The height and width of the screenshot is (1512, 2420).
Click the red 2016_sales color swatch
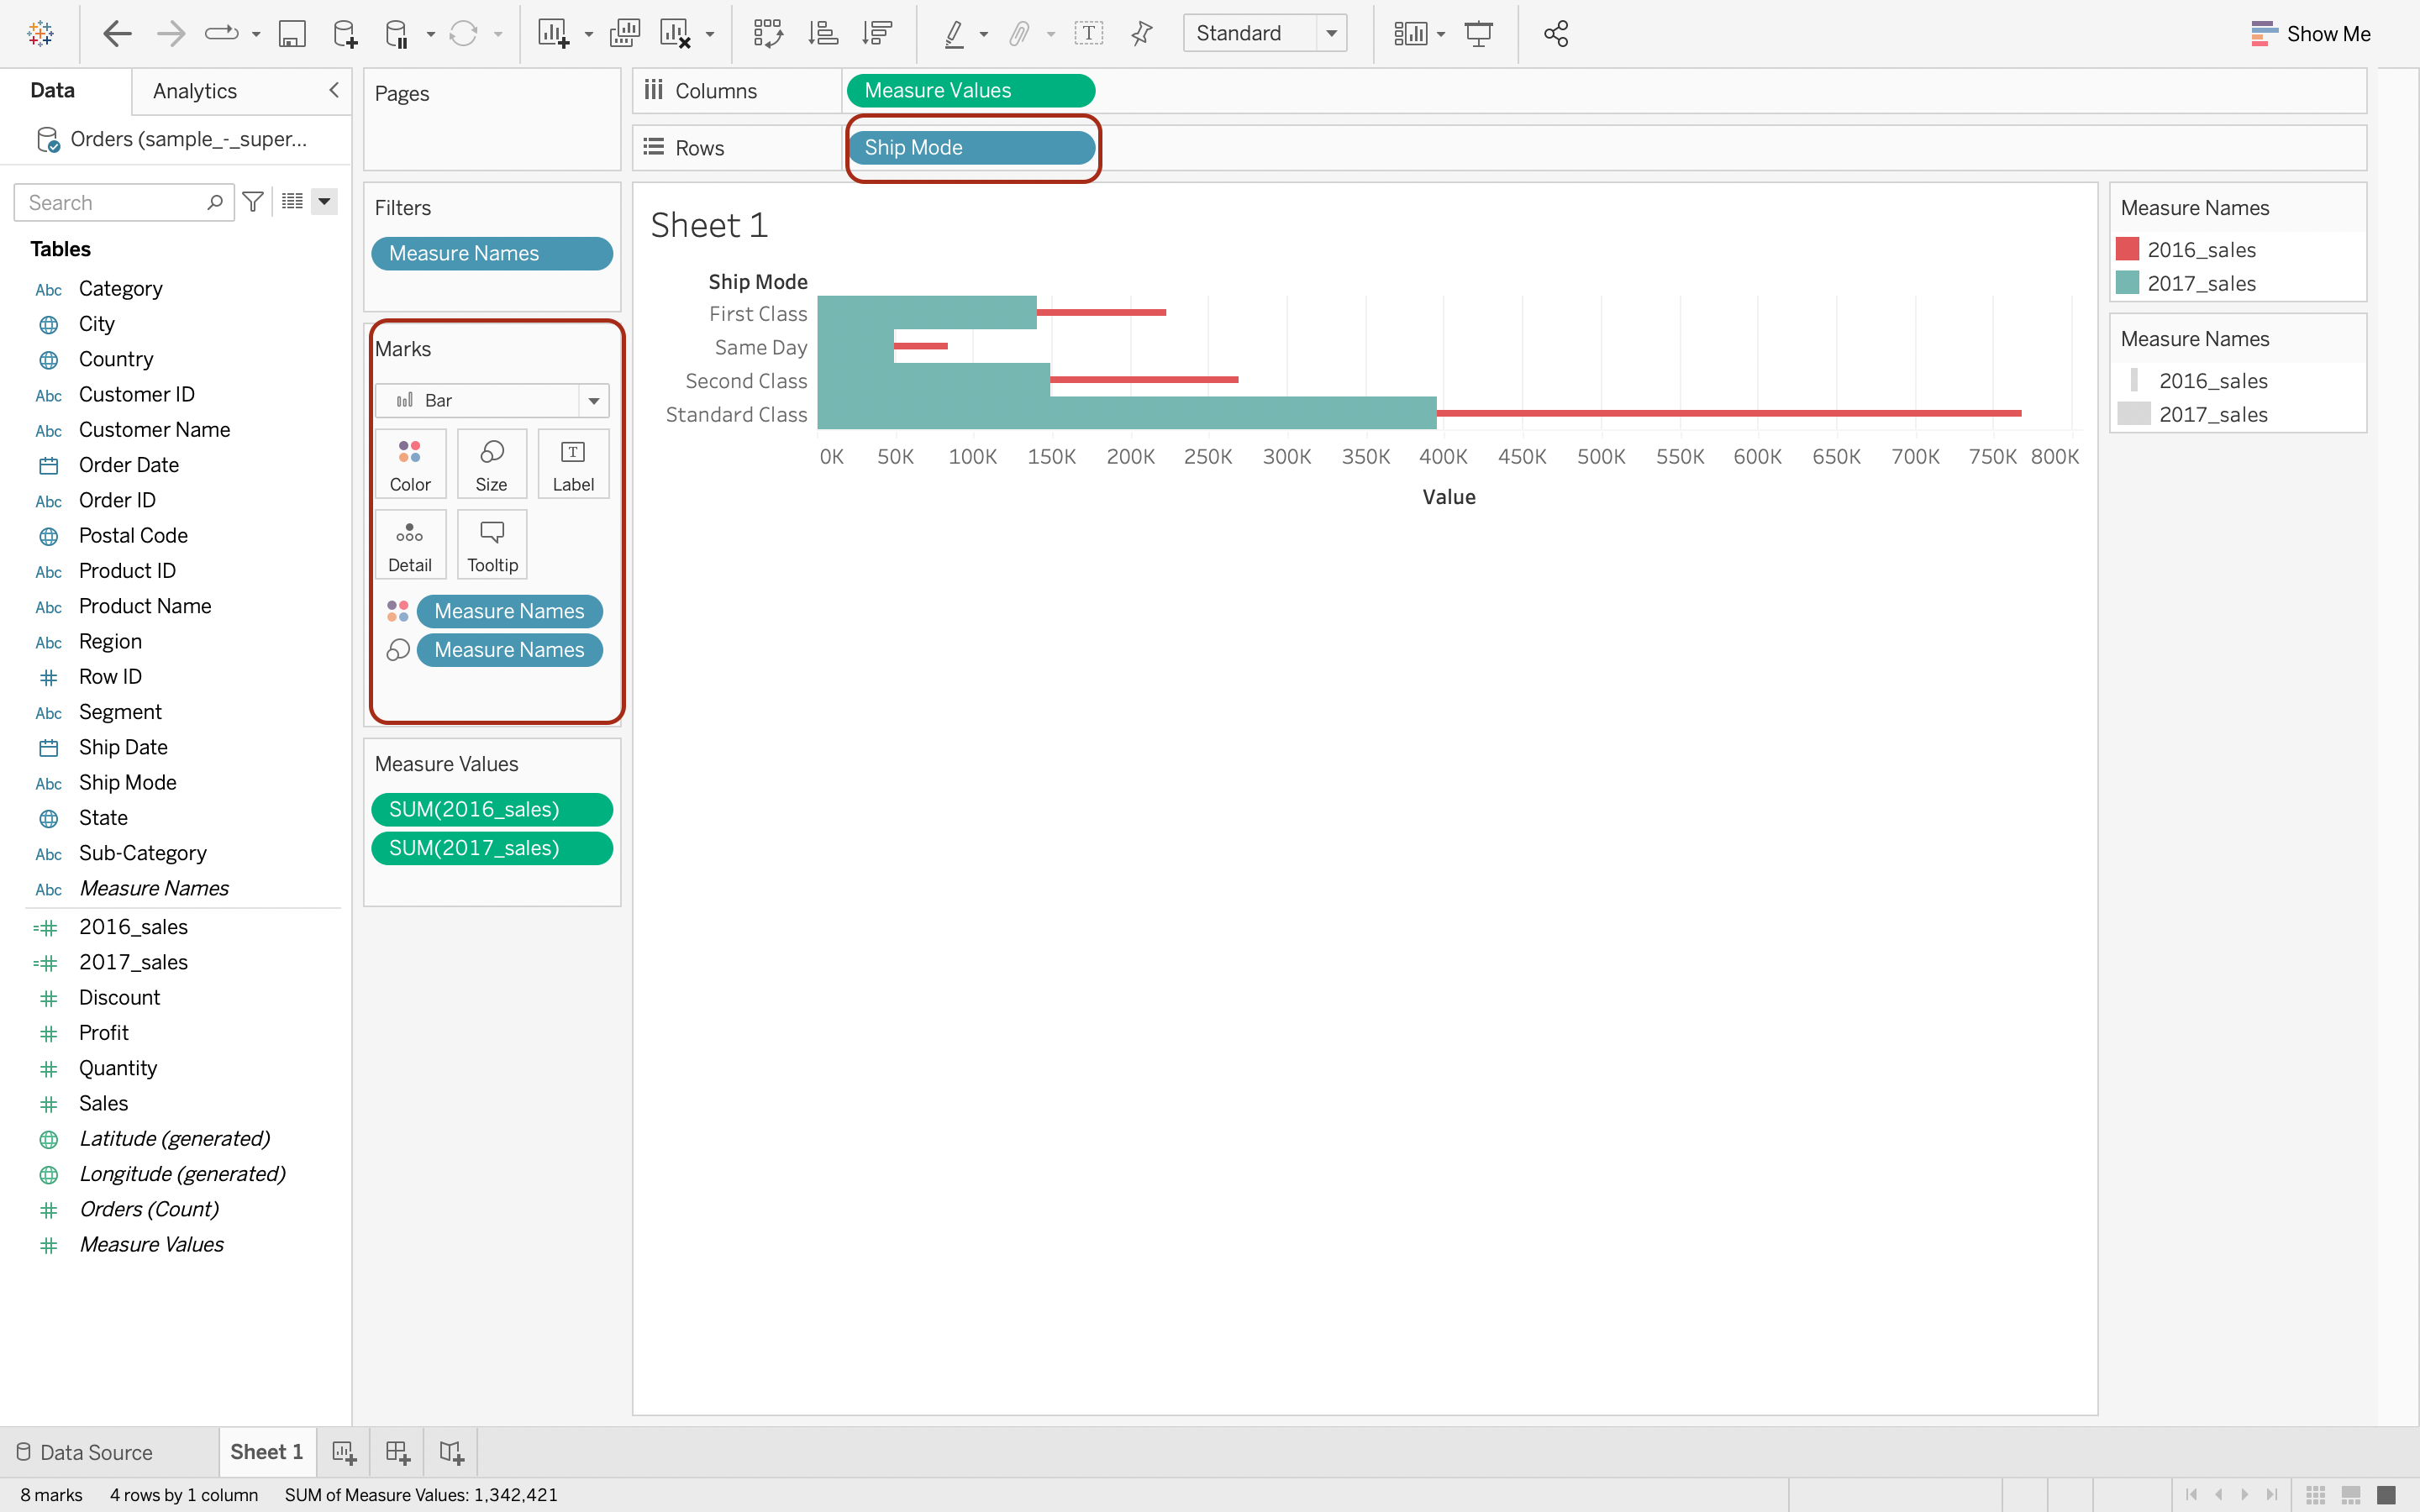[x=2127, y=249]
